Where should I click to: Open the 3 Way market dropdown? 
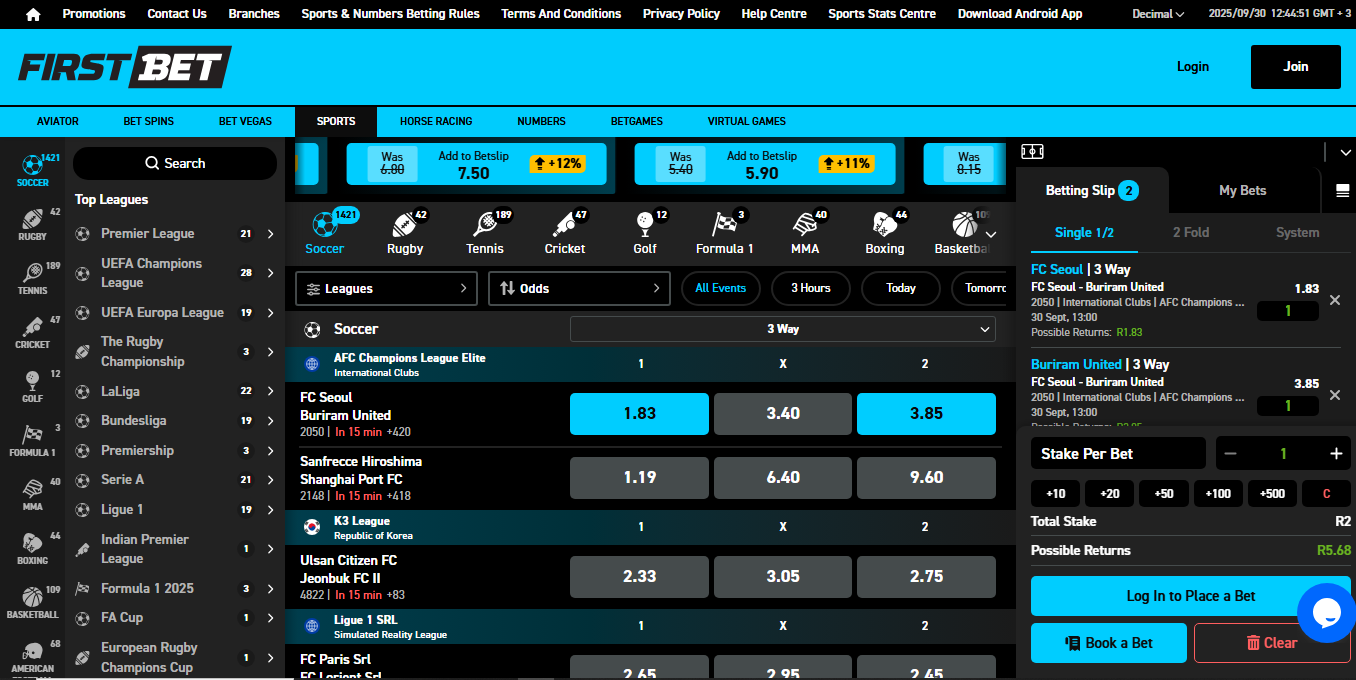click(x=782, y=328)
